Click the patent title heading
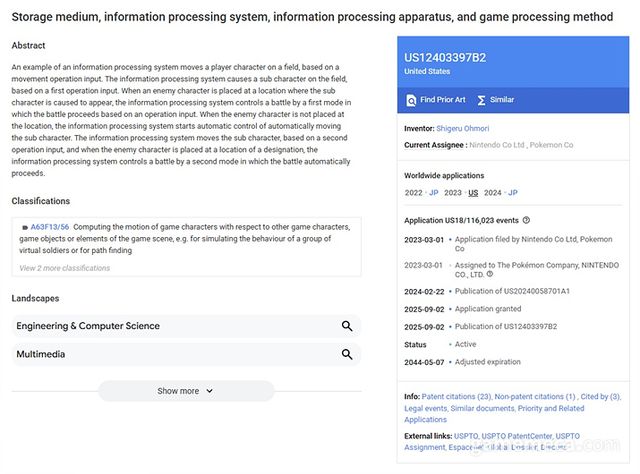The height and width of the screenshot is (474, 640). (312, 17)
